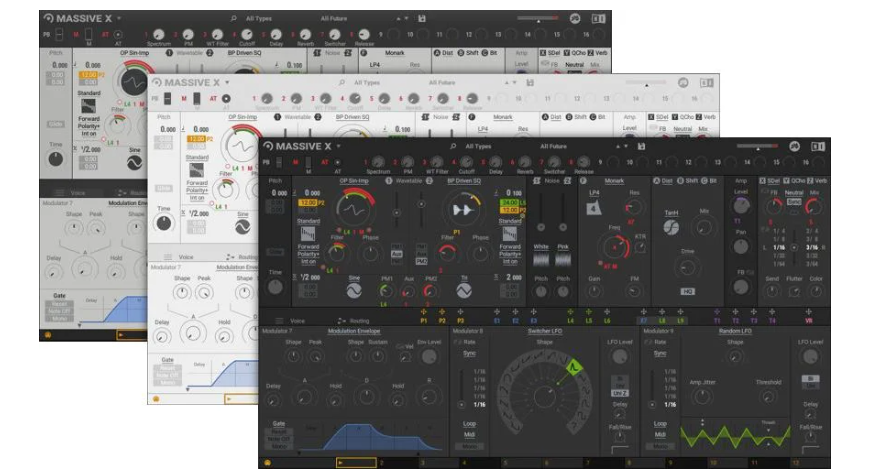Select the Sine oscillator waveform icon
The image size is (883, 475).
point(354,291)
